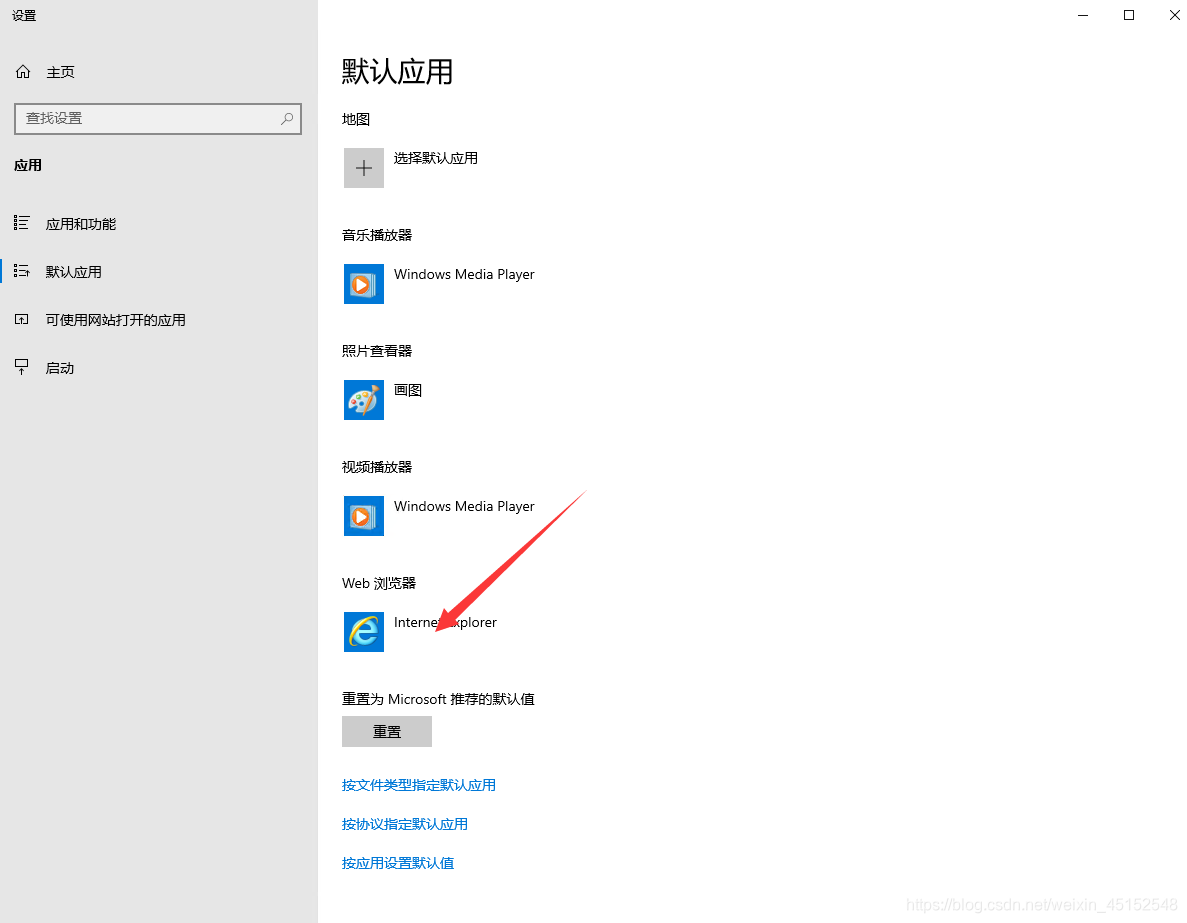Open 可使用网站打开的应用 section
This screenshot has width=1187, height=923.
point(115,320)
